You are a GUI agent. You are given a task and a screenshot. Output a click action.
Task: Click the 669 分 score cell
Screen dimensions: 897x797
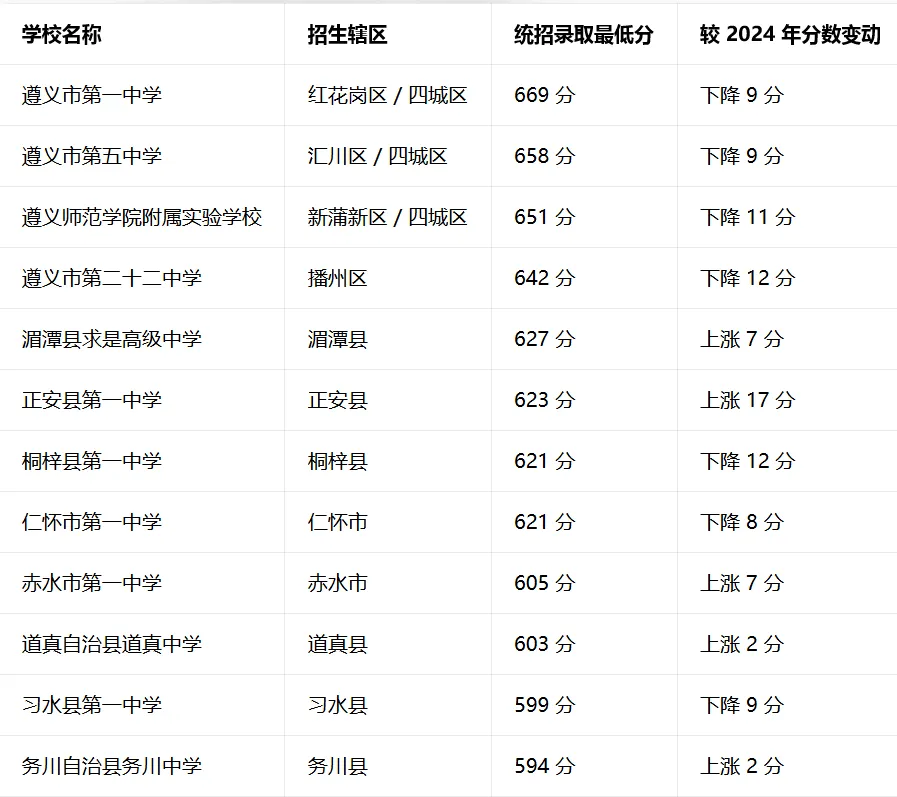541,95
